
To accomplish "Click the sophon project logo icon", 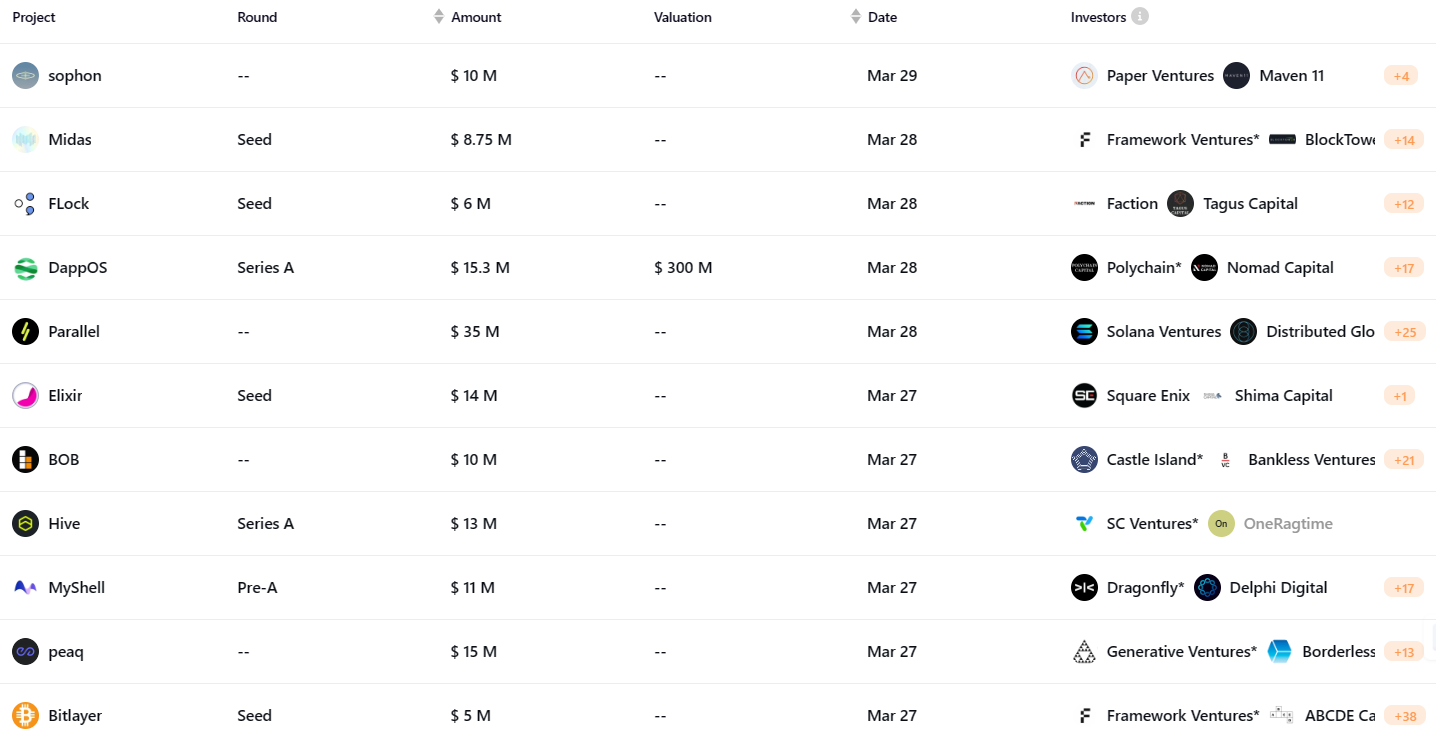I will (25, 76).
